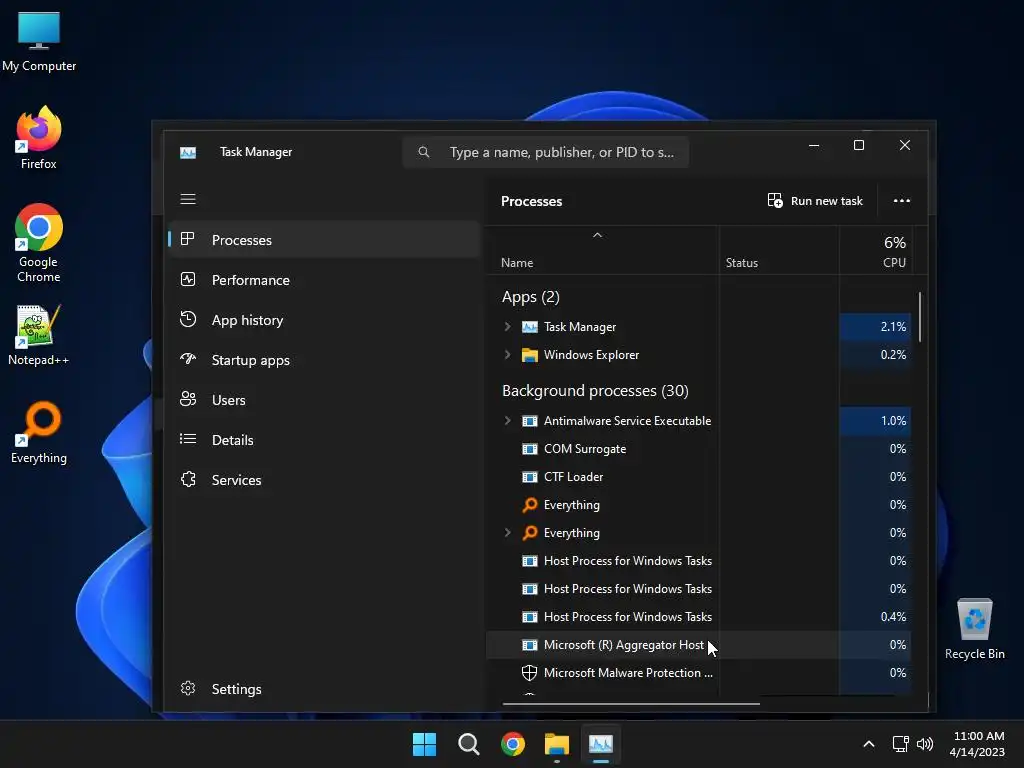Select the COM Surrogate process
This screenshot has height=768, width=1024.
coord(698,449)
